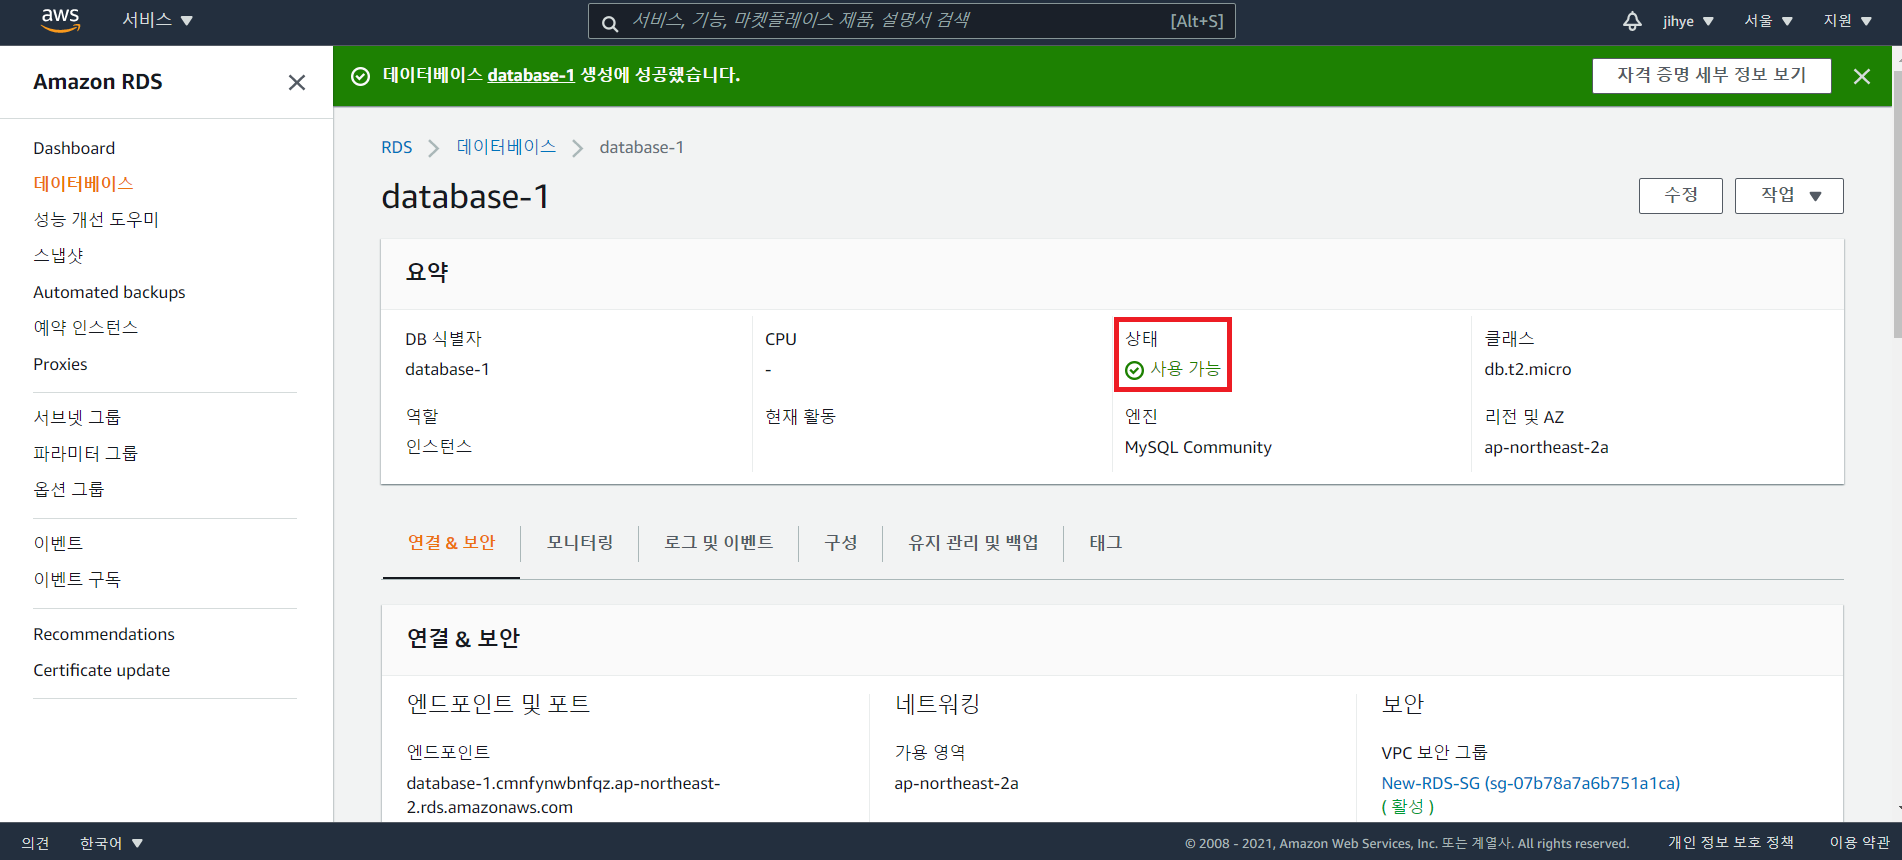Click the database-1 endpoint address text
1902x860 pixels.
click(563, 795)
